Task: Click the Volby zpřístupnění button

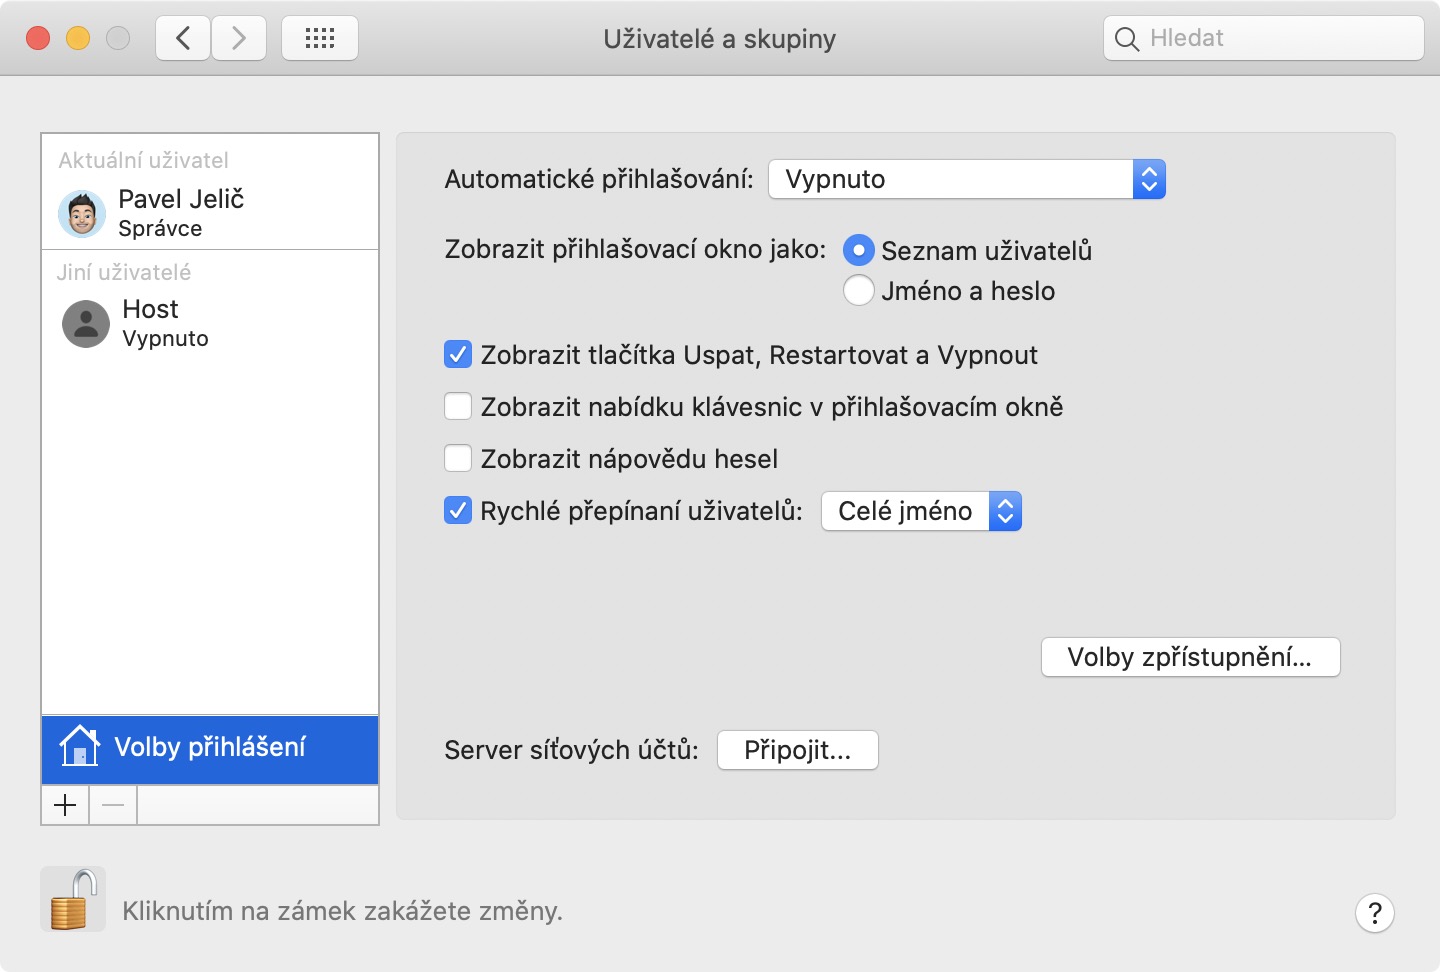Action: [x=1190, y=657]
